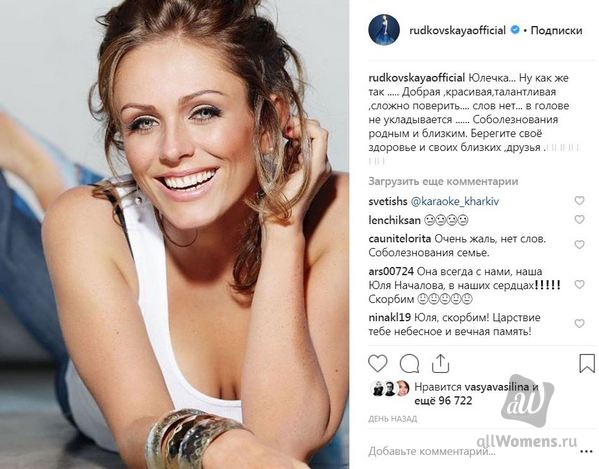Screen dimensions: 599x469
Task: Like ninakl19 comment heart
Action: coord(580,323)
